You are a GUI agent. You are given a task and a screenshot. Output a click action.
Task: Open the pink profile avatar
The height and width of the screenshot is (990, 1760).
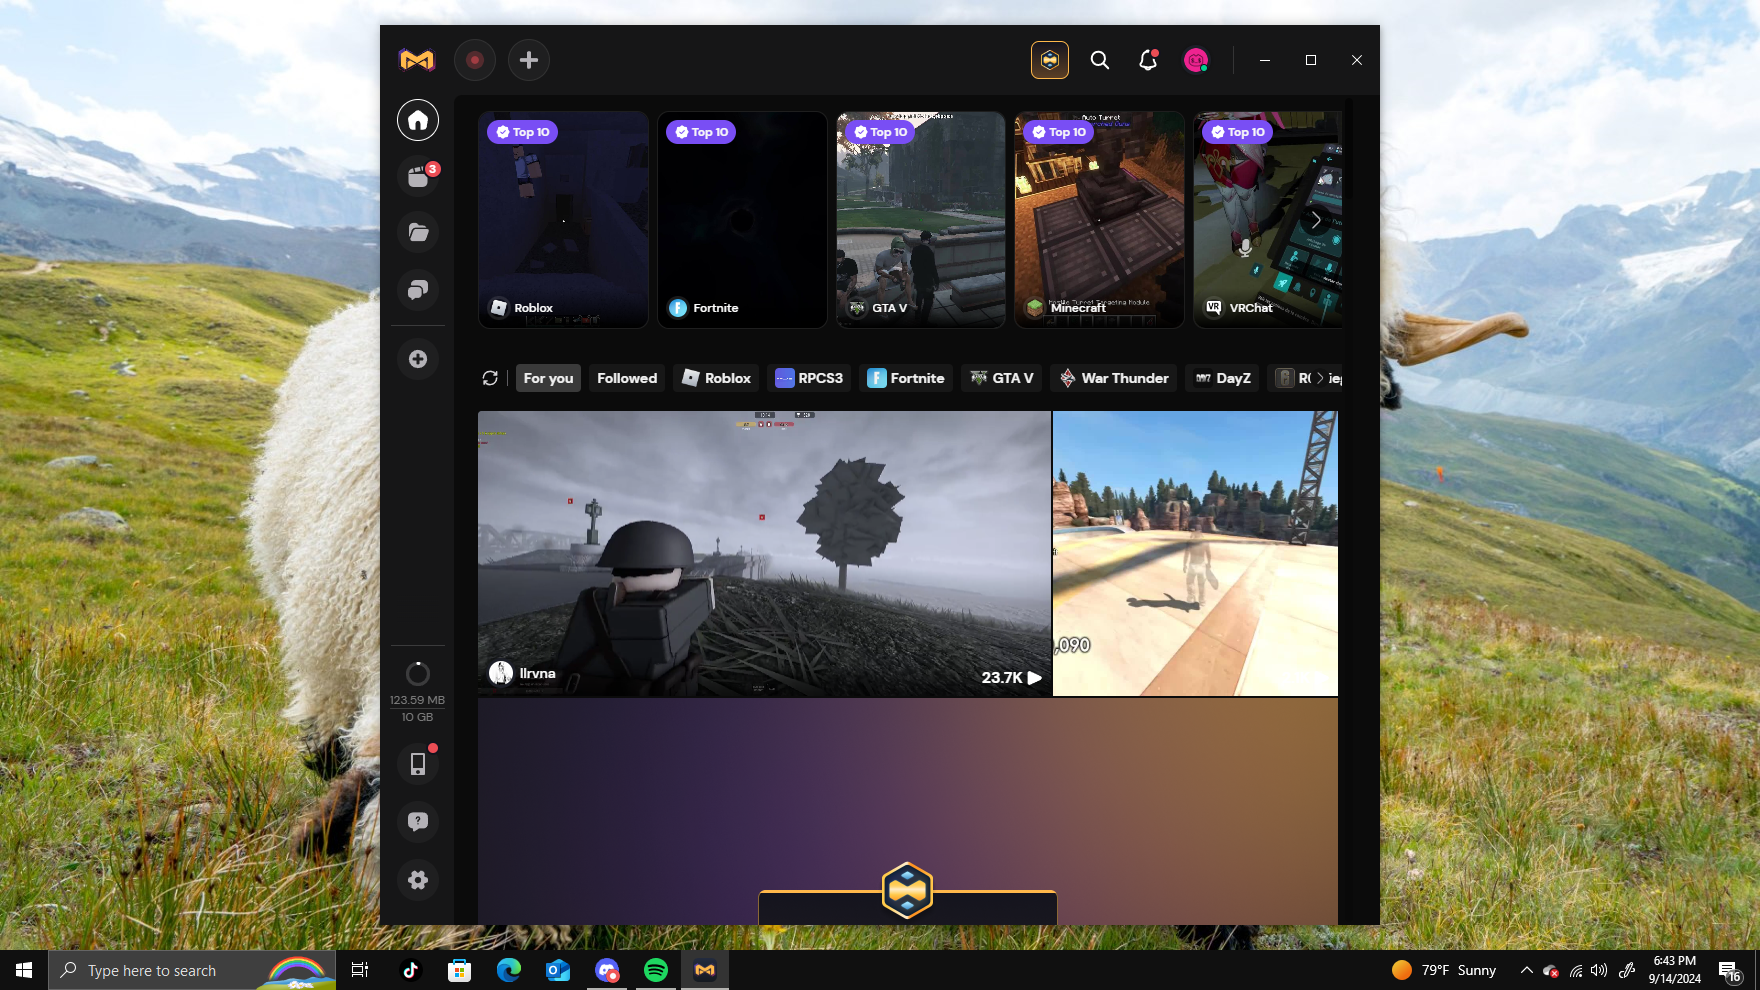click(x=1196, y=60)
